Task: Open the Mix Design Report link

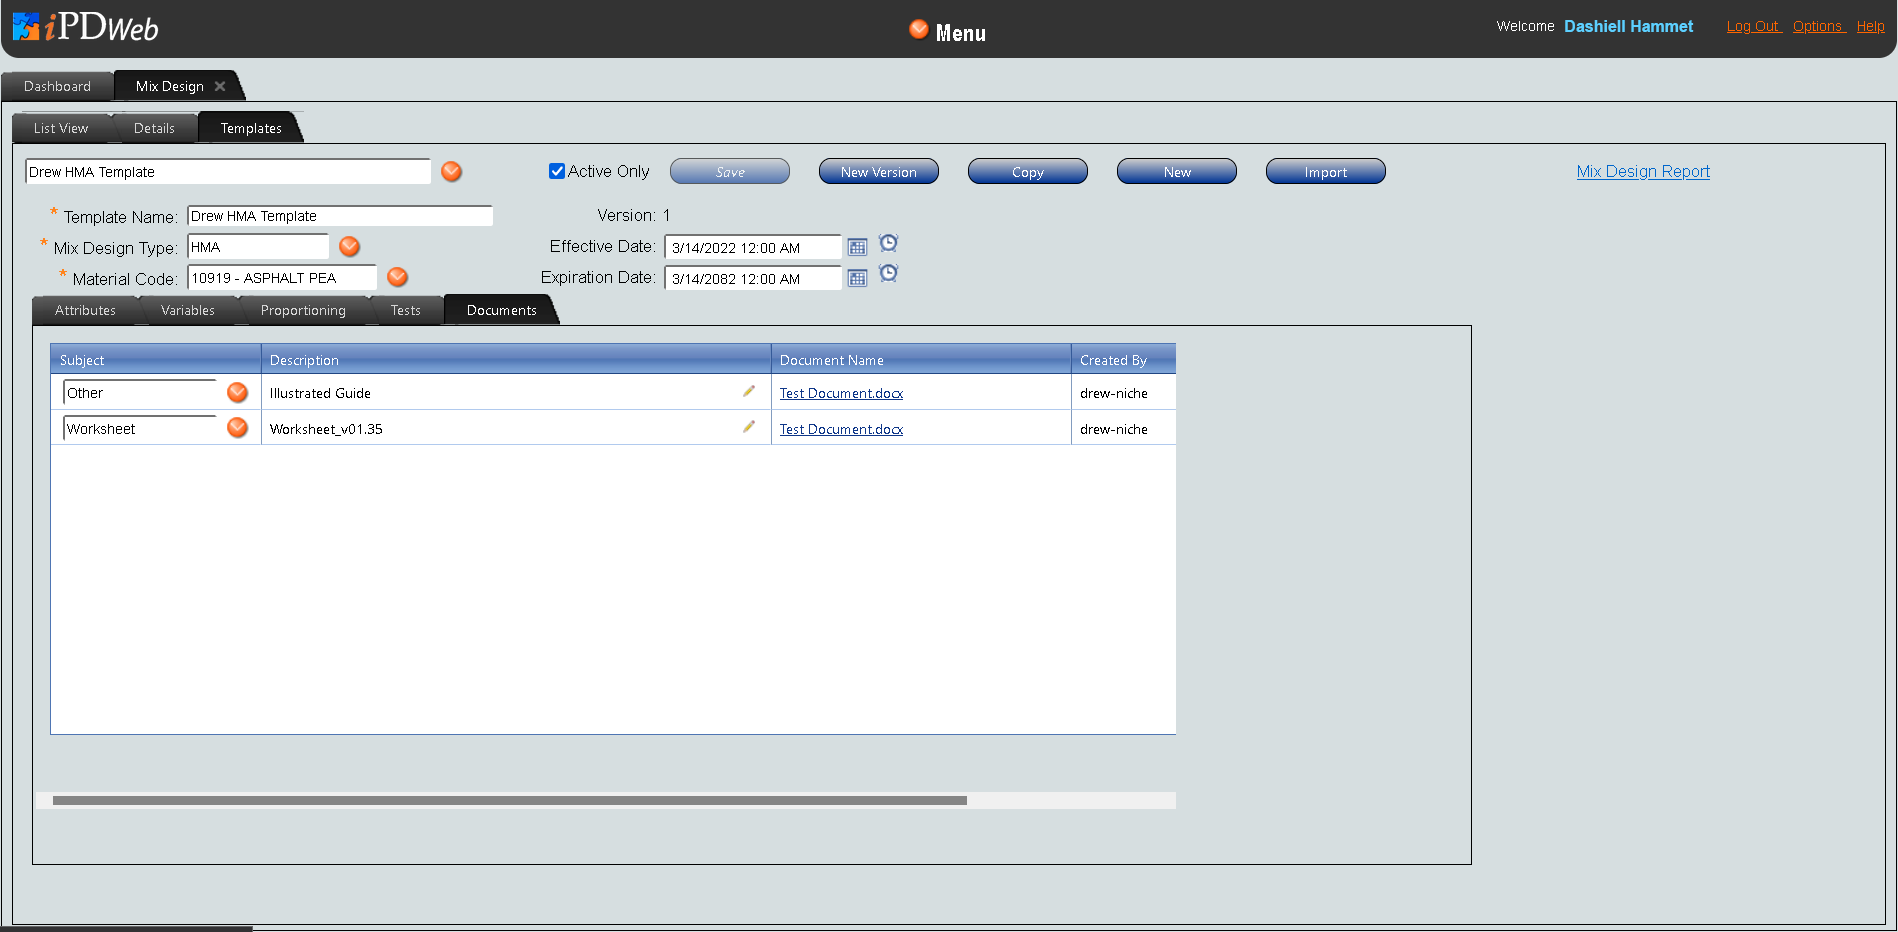Action: (1643, 172)
